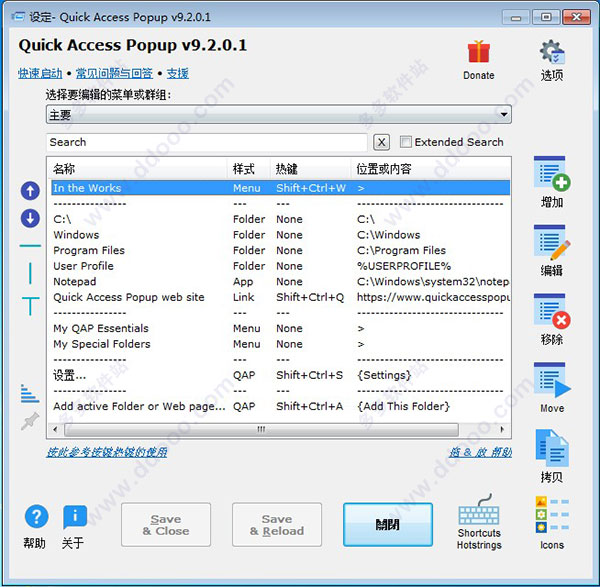Click the Shift+Ctrl+Q hotkey cell
Image resolution: width=600 pixels, height=587 pixels.
(x=310, y=297)
